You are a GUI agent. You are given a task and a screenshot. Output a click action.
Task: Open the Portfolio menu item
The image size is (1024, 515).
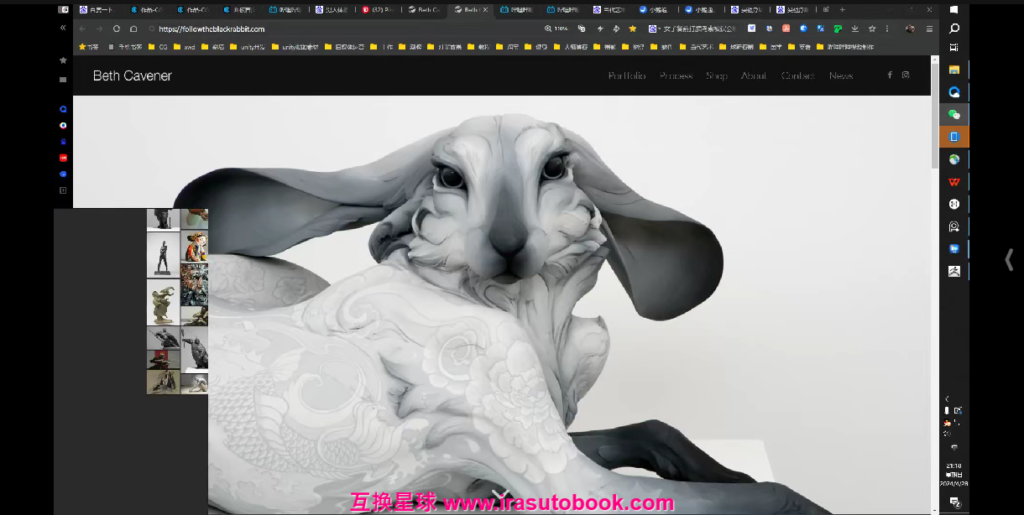click(x=627, y=76)
